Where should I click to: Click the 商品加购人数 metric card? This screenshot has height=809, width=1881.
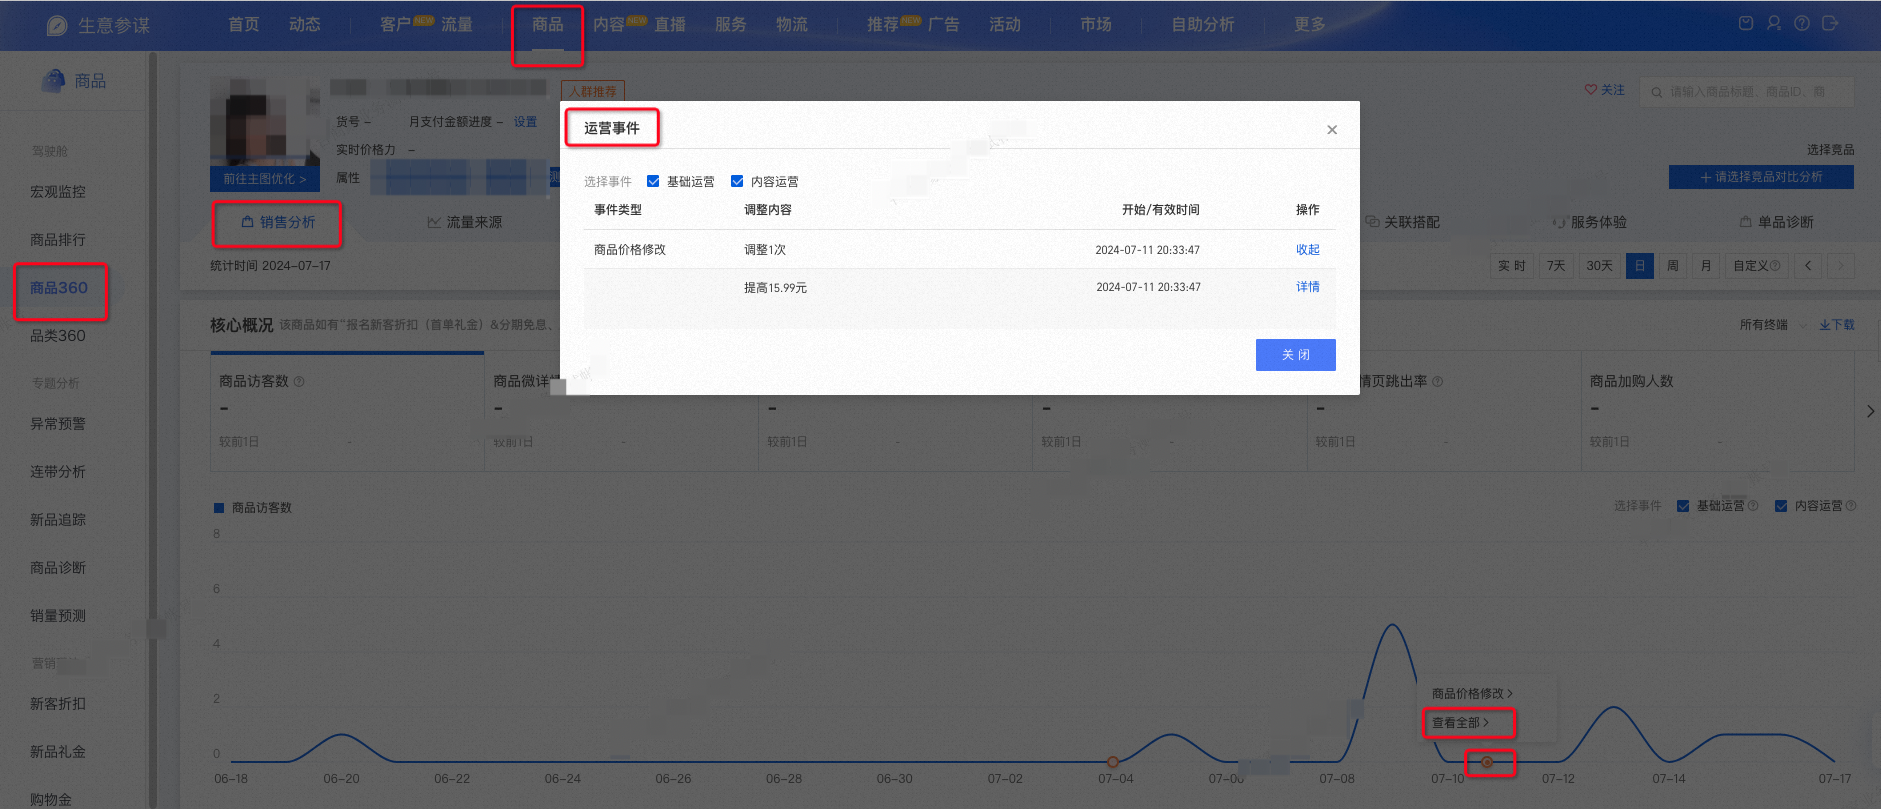coord(1718,411)
